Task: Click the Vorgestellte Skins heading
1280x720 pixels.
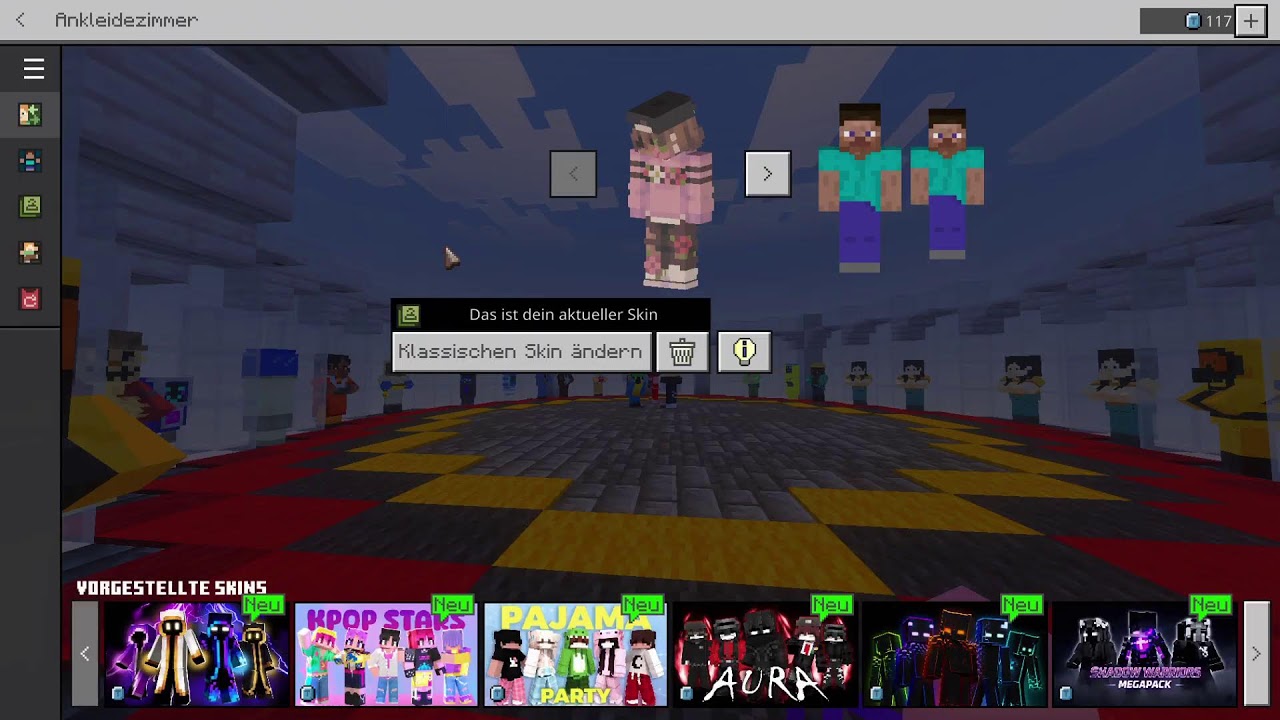Action: click(172, 588)
